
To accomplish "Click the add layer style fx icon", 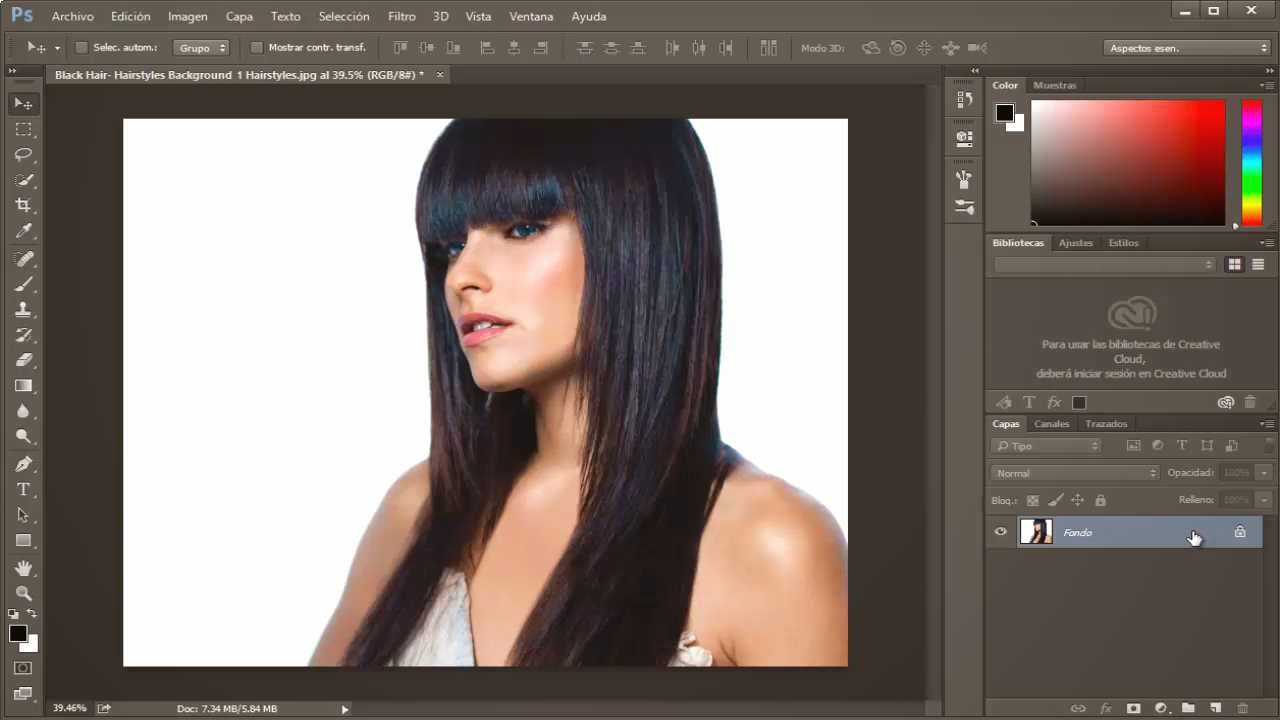I will pyautogui.click(x=1106, y=708).
